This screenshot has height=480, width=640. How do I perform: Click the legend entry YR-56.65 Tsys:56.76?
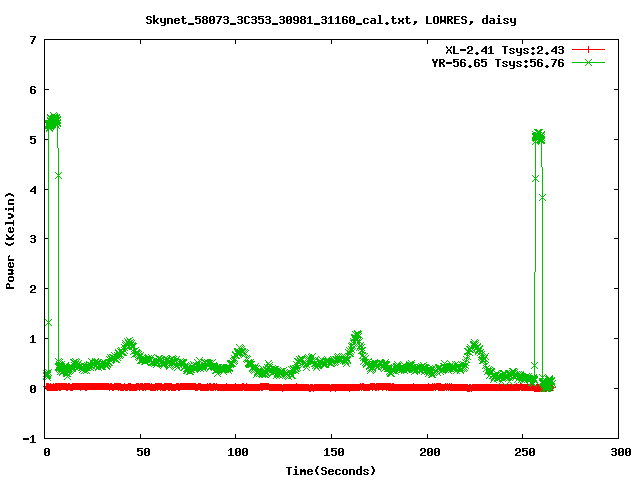coord(498,63)
